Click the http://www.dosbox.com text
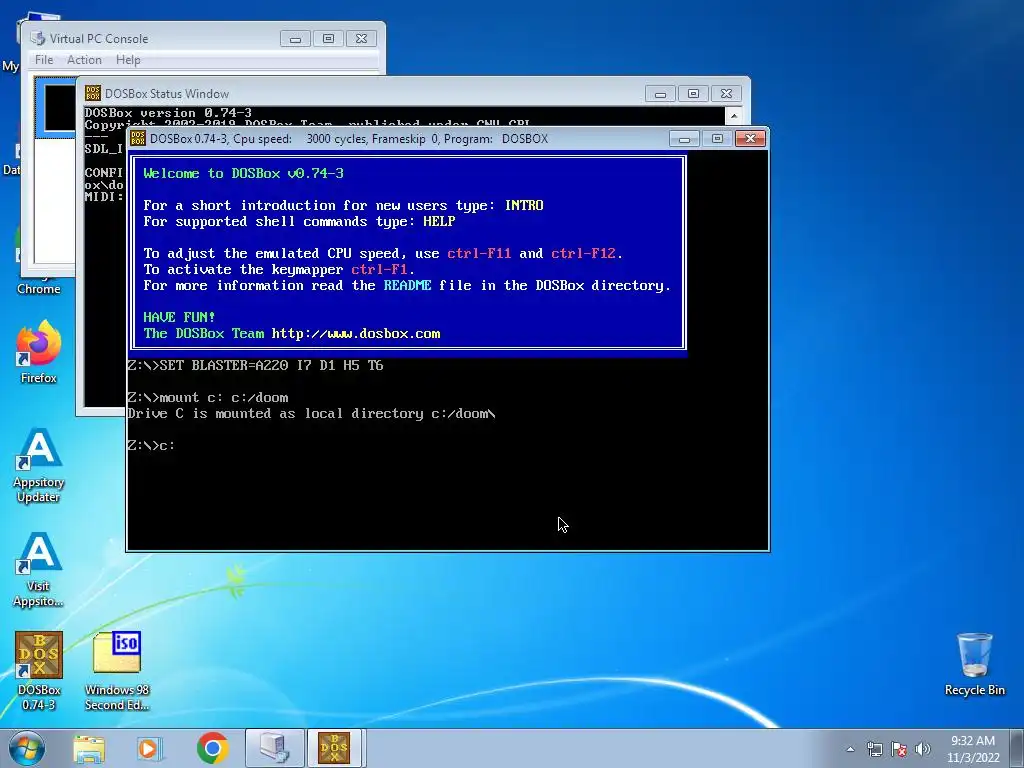The height and width of the screenshot is (768, 1024). [x=356, y=334]
